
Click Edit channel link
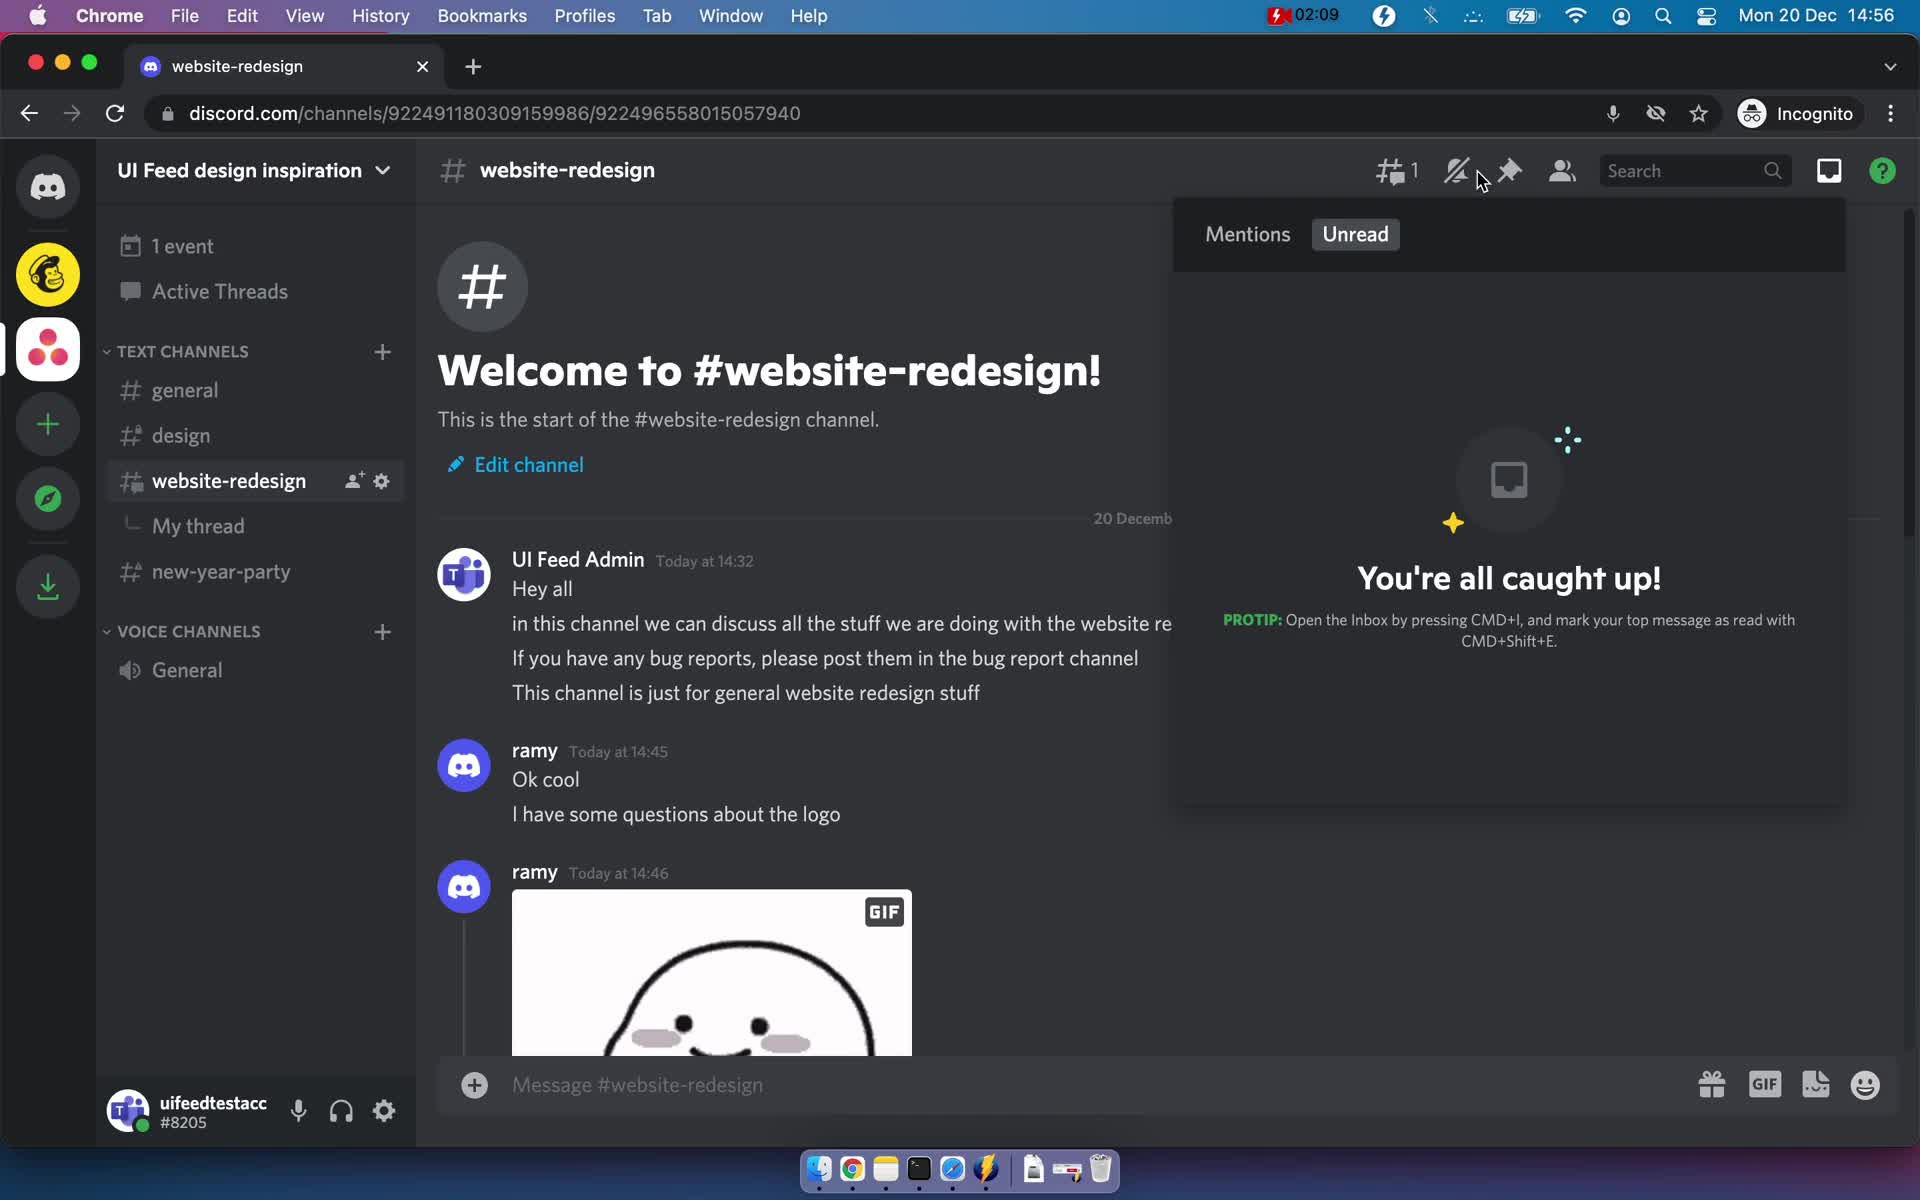pos(528,465)
